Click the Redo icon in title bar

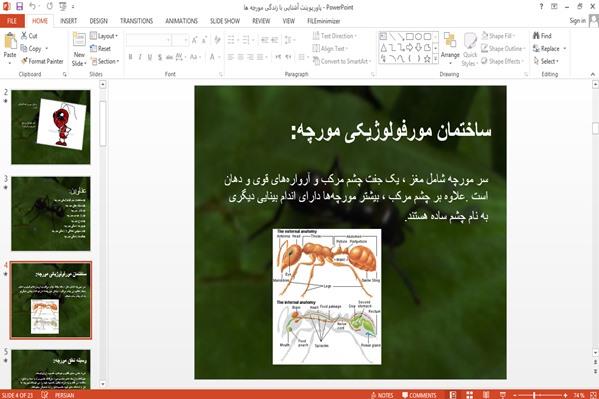[50, 6]
